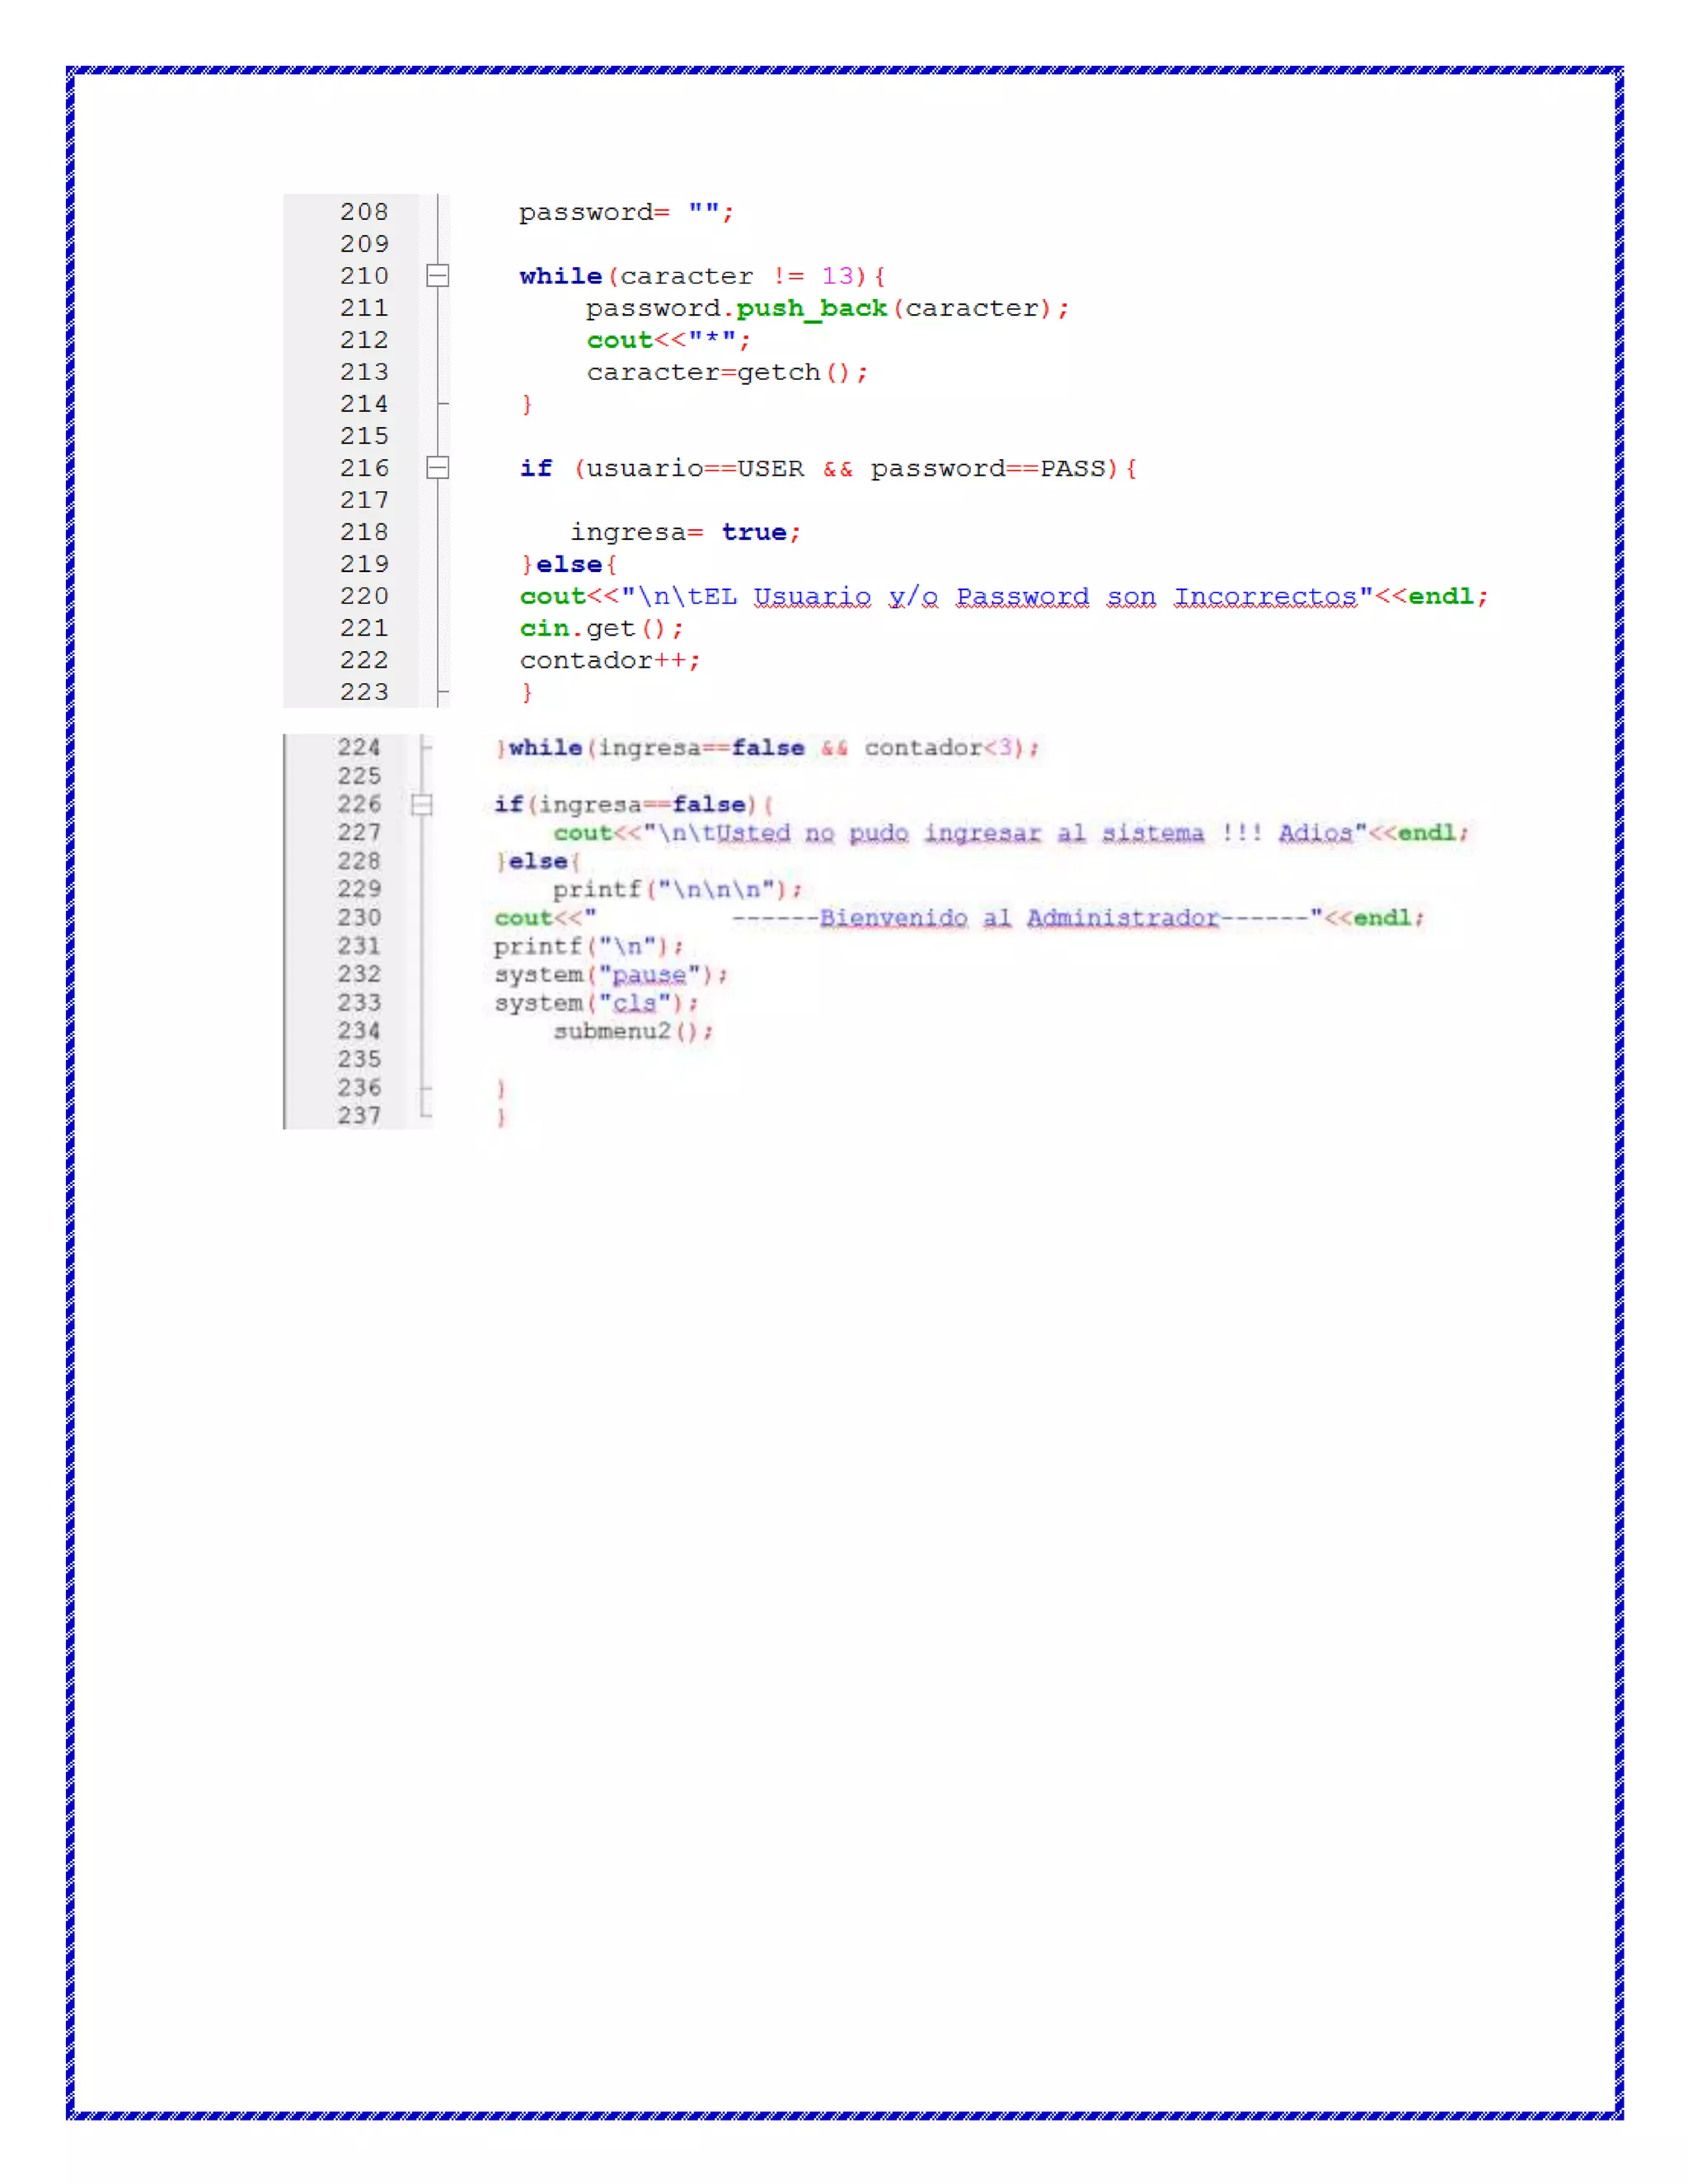Click 'password.push_back(caracter);' code
The height and width of the screenshot is (2184, 1688).
(x=828, y=308)
